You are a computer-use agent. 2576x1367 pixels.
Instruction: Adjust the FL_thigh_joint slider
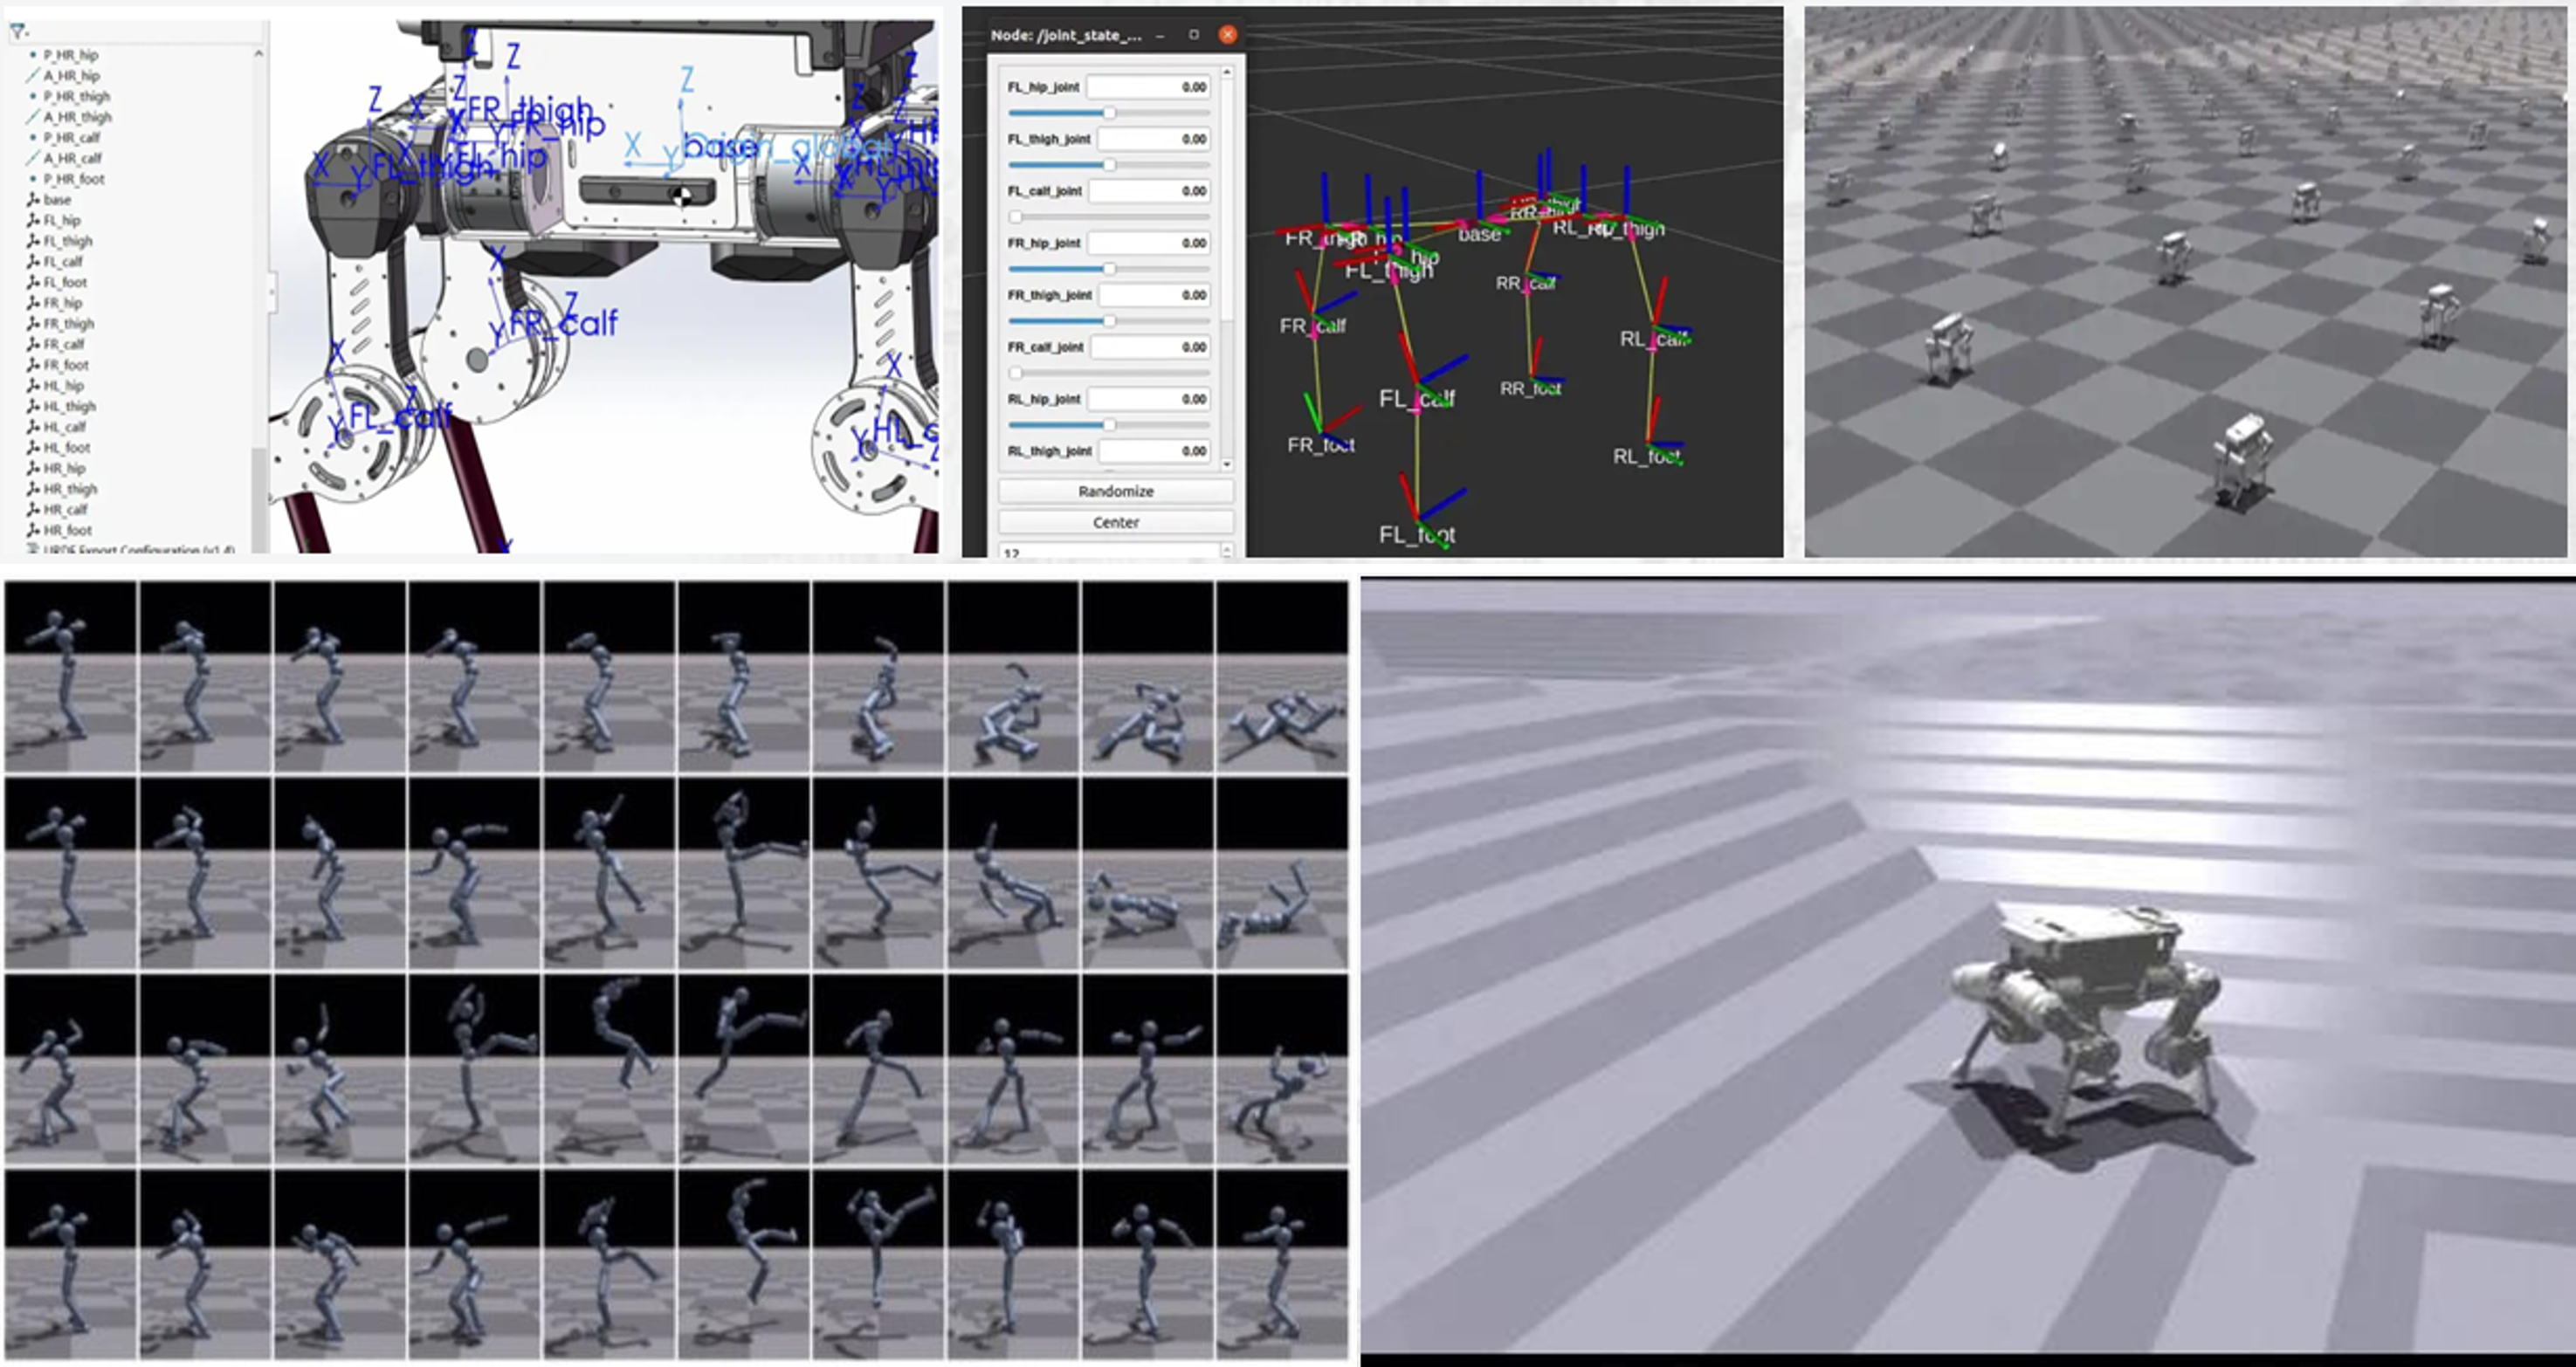tap(1109, 164)
